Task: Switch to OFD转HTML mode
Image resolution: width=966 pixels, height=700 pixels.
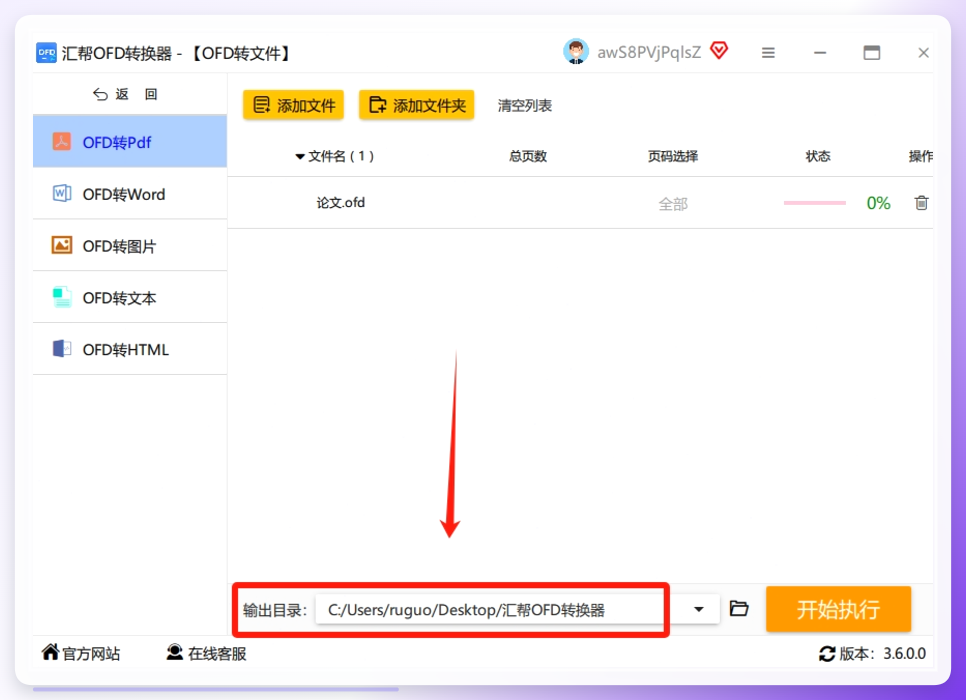Action: click(130, 349)
